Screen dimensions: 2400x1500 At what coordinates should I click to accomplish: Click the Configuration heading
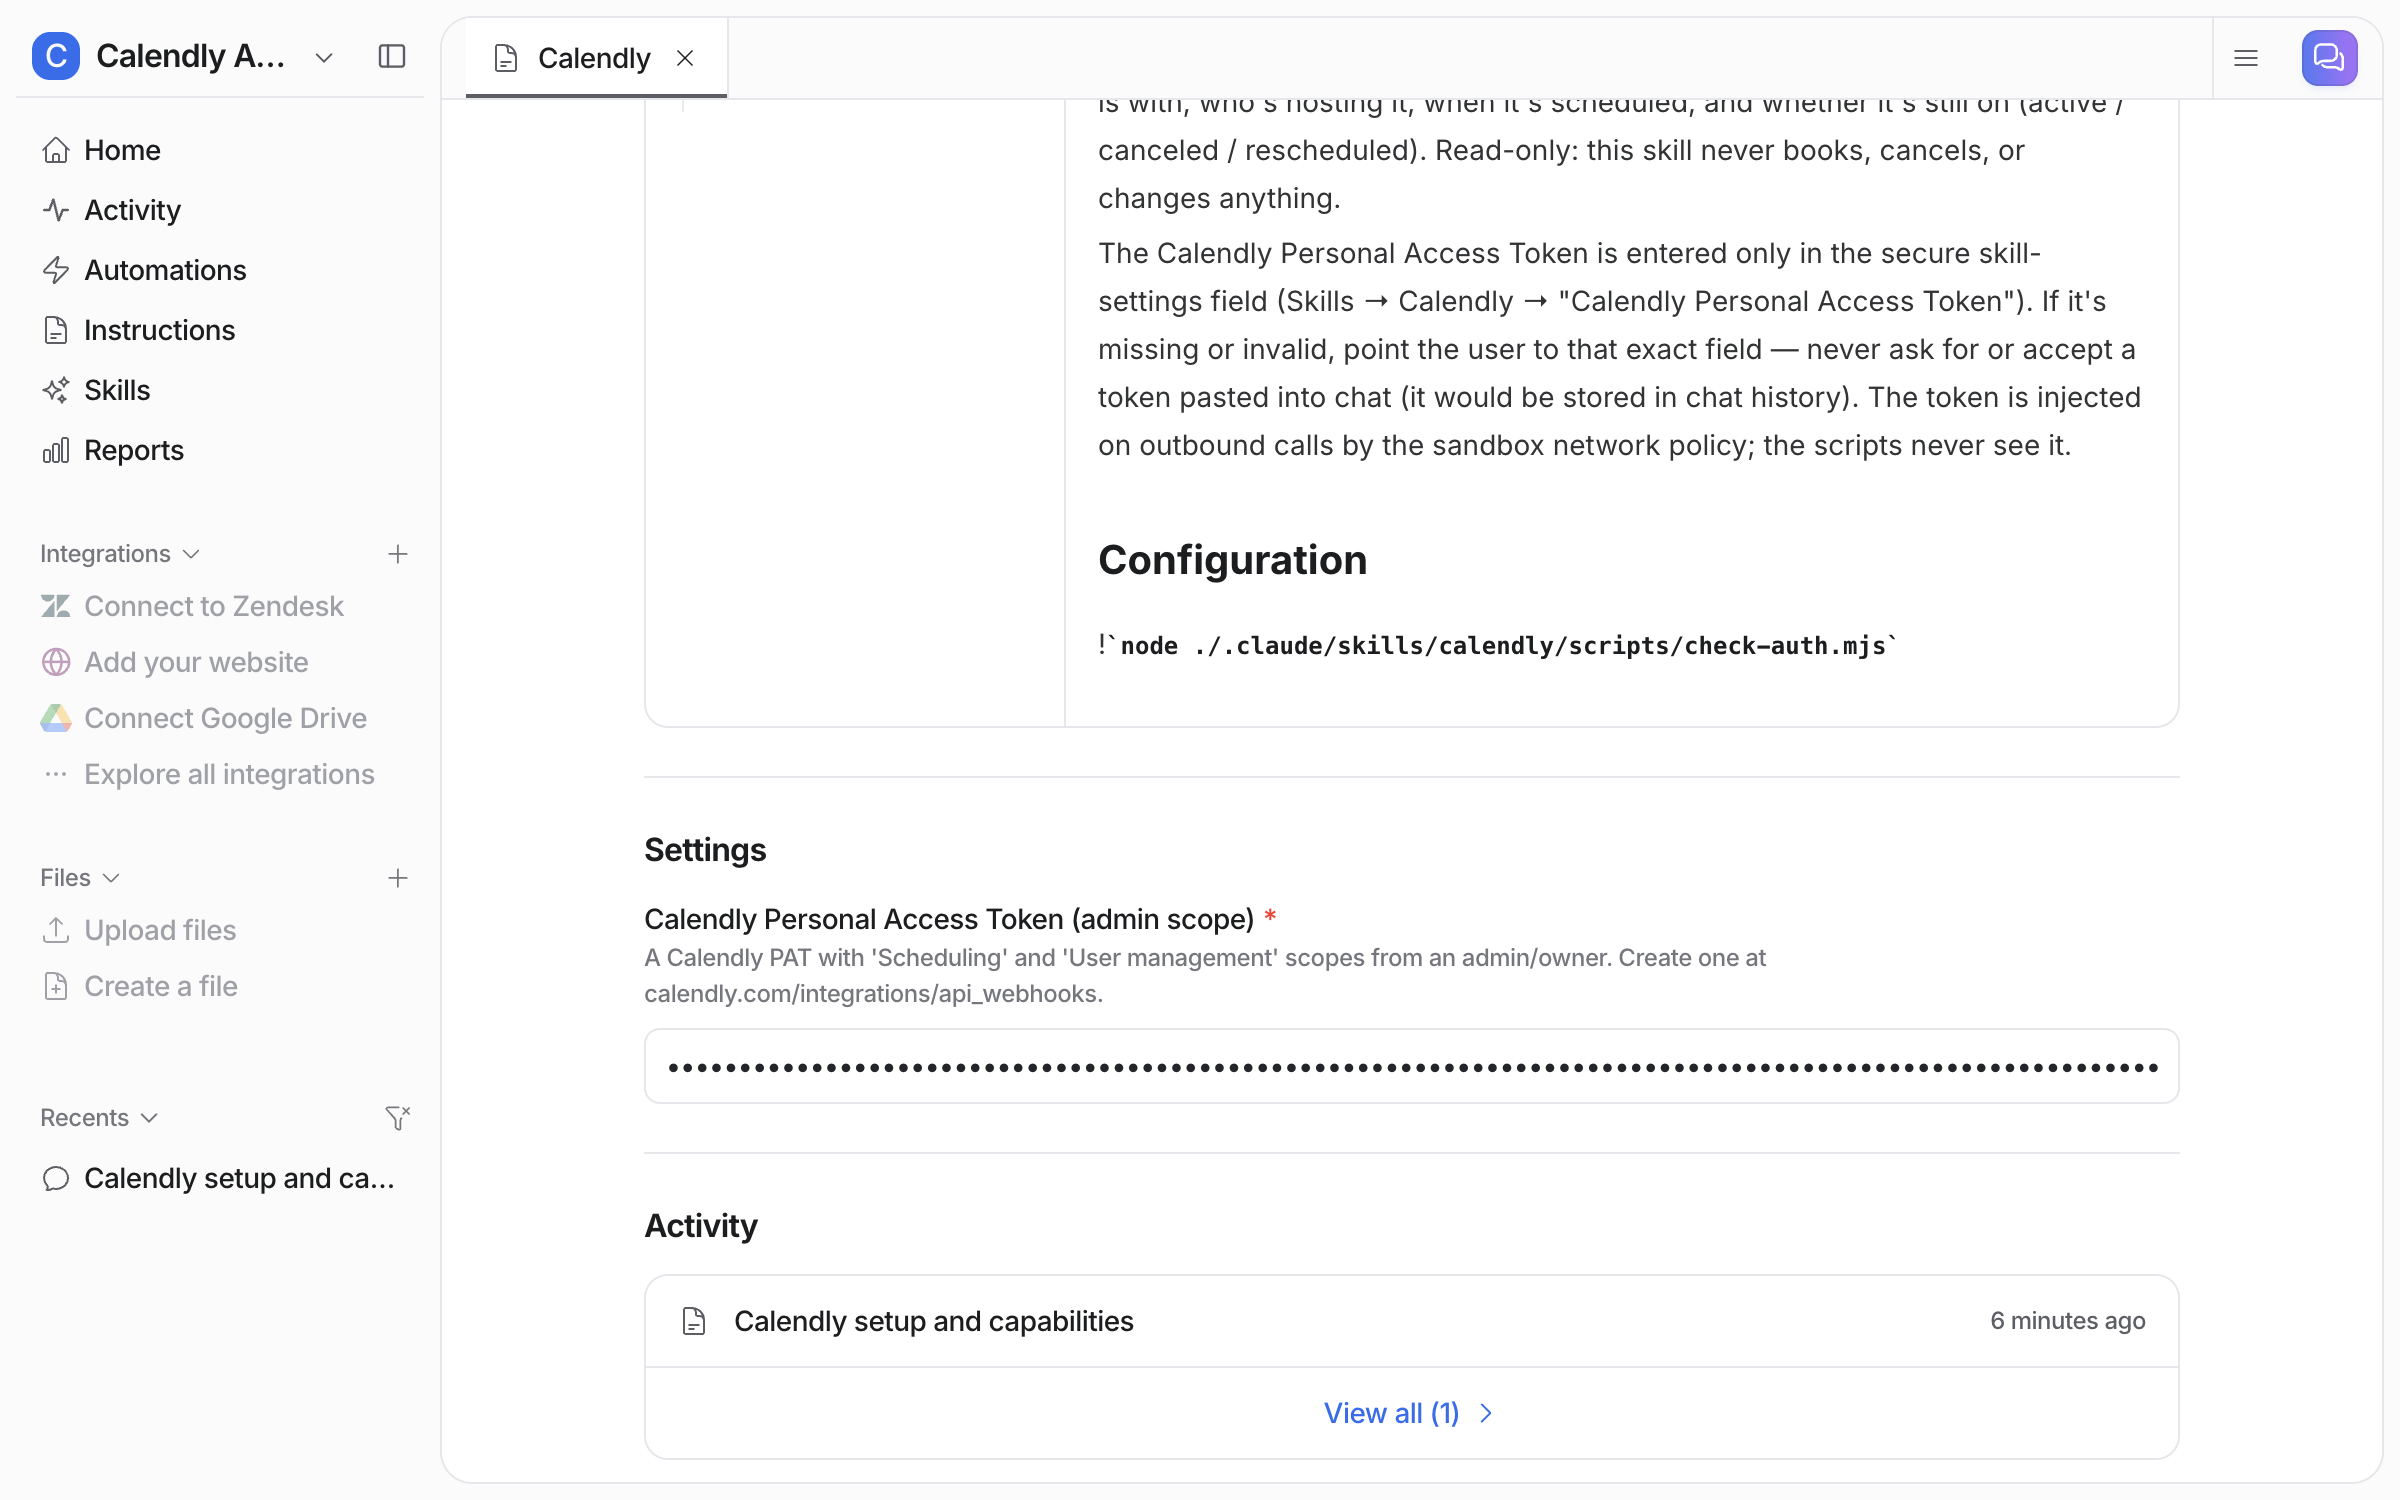[1232, 560]
